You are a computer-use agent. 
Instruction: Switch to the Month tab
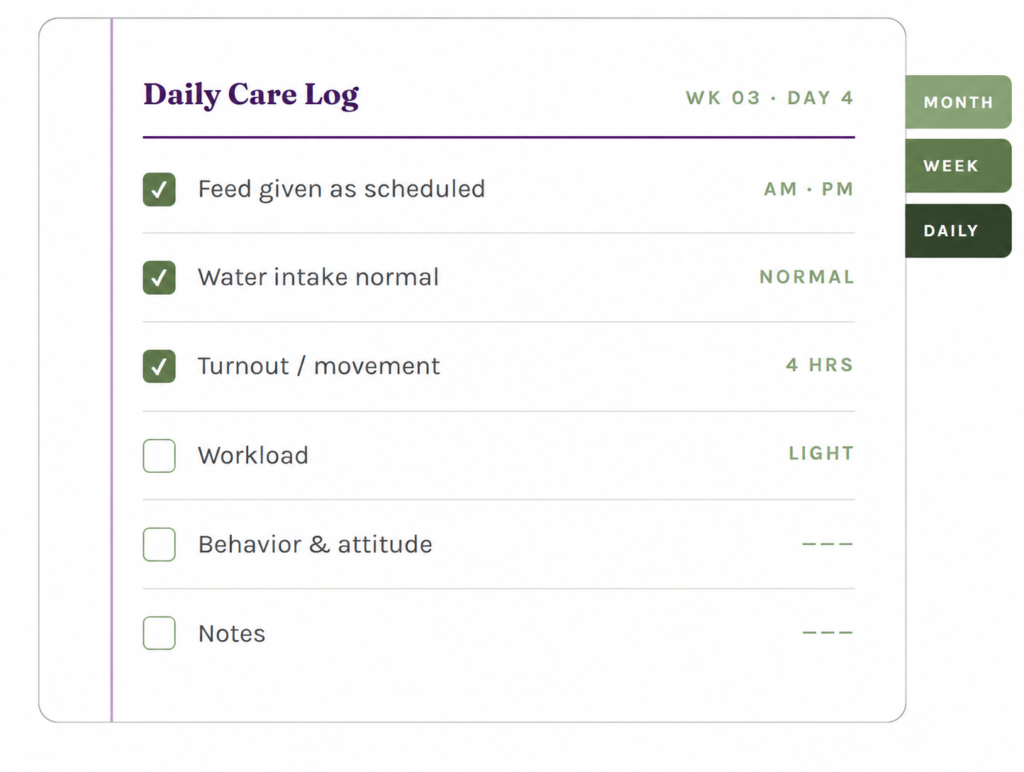coord(958,102)
